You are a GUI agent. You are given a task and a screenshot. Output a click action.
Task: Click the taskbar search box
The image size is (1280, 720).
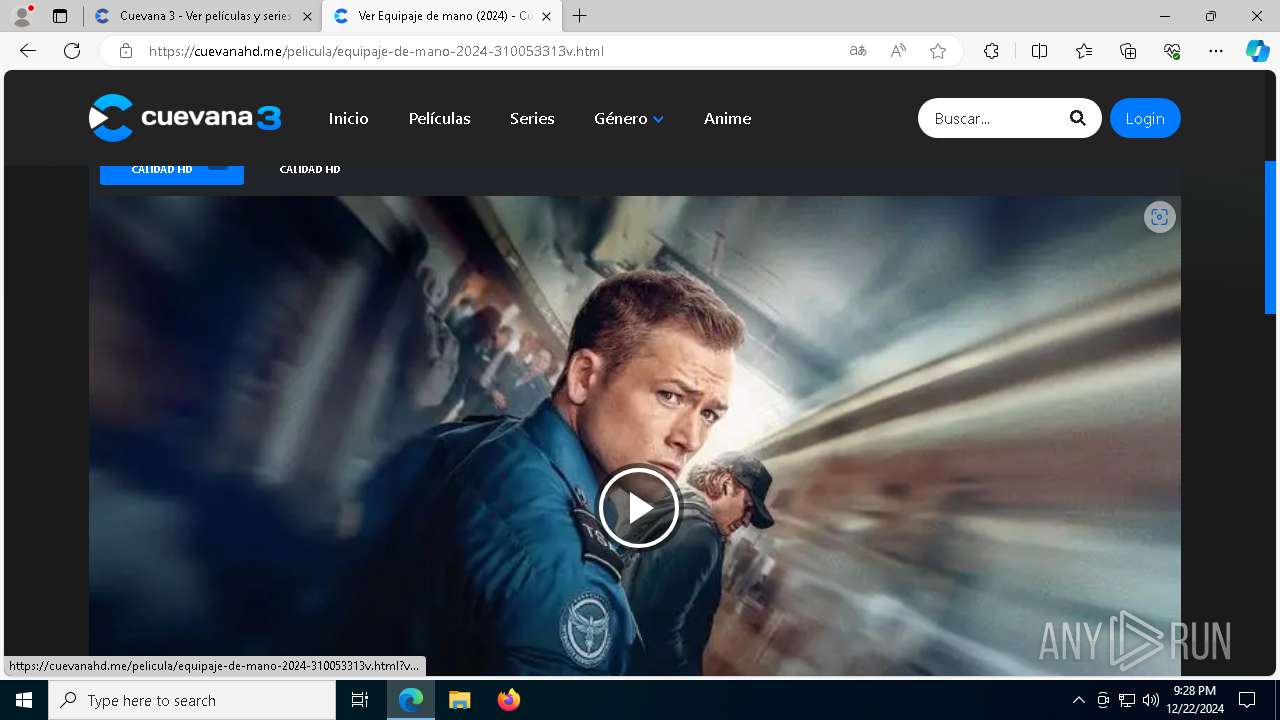click(192, 700)
